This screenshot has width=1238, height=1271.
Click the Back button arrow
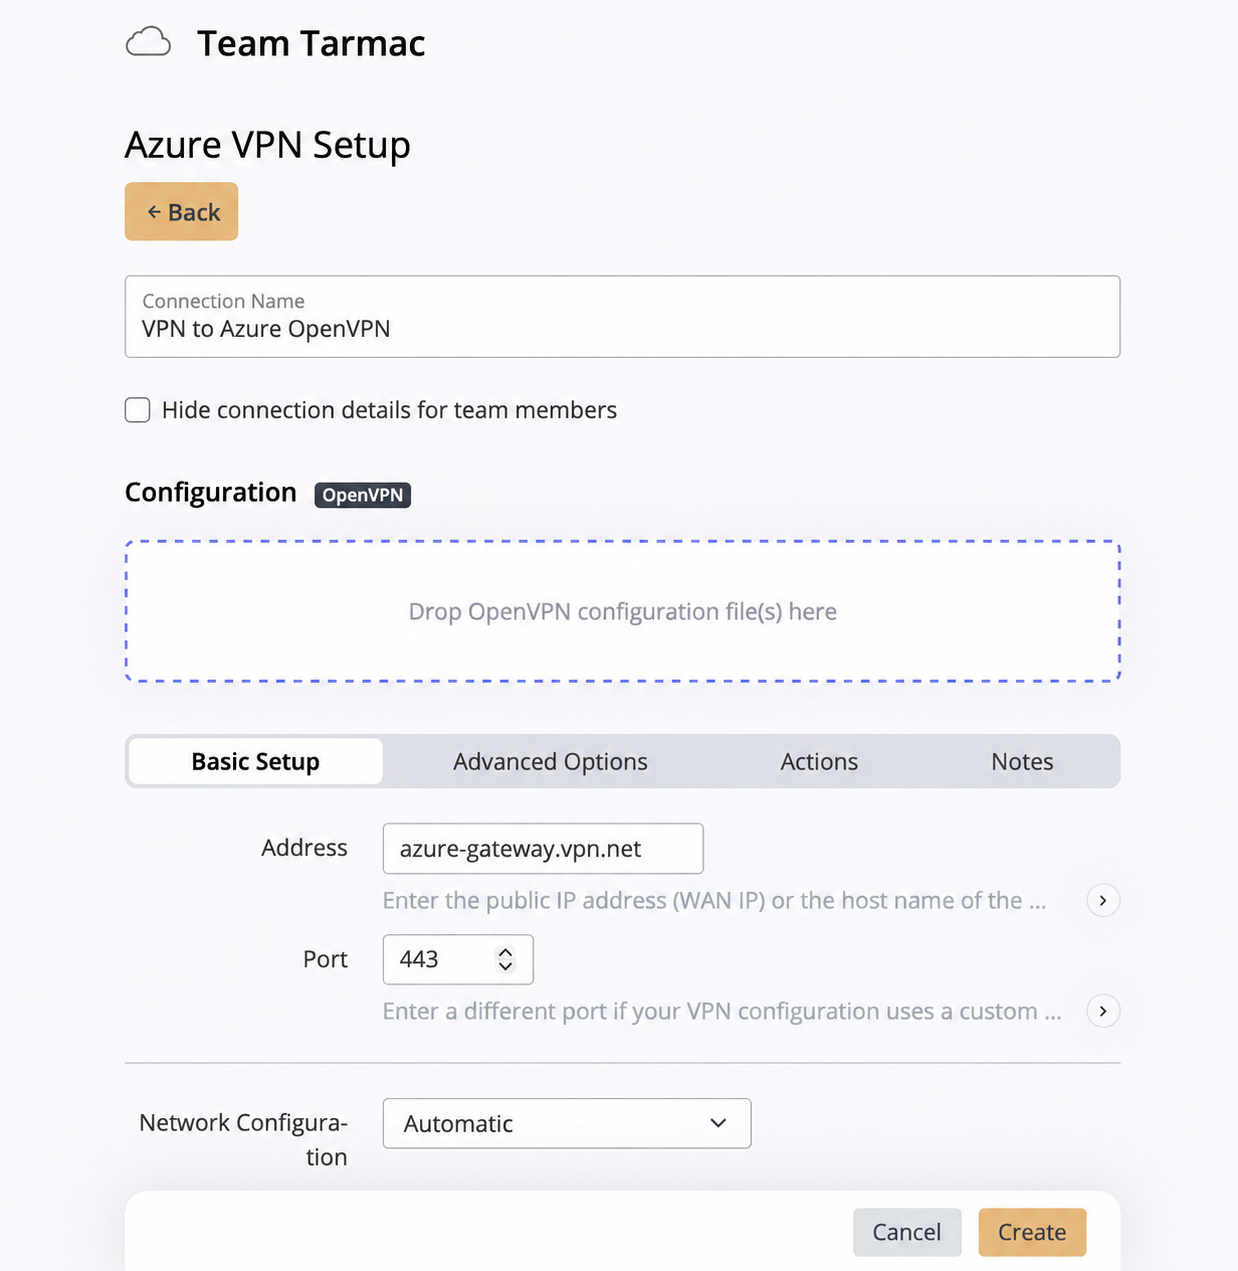(x=154, y=212)
